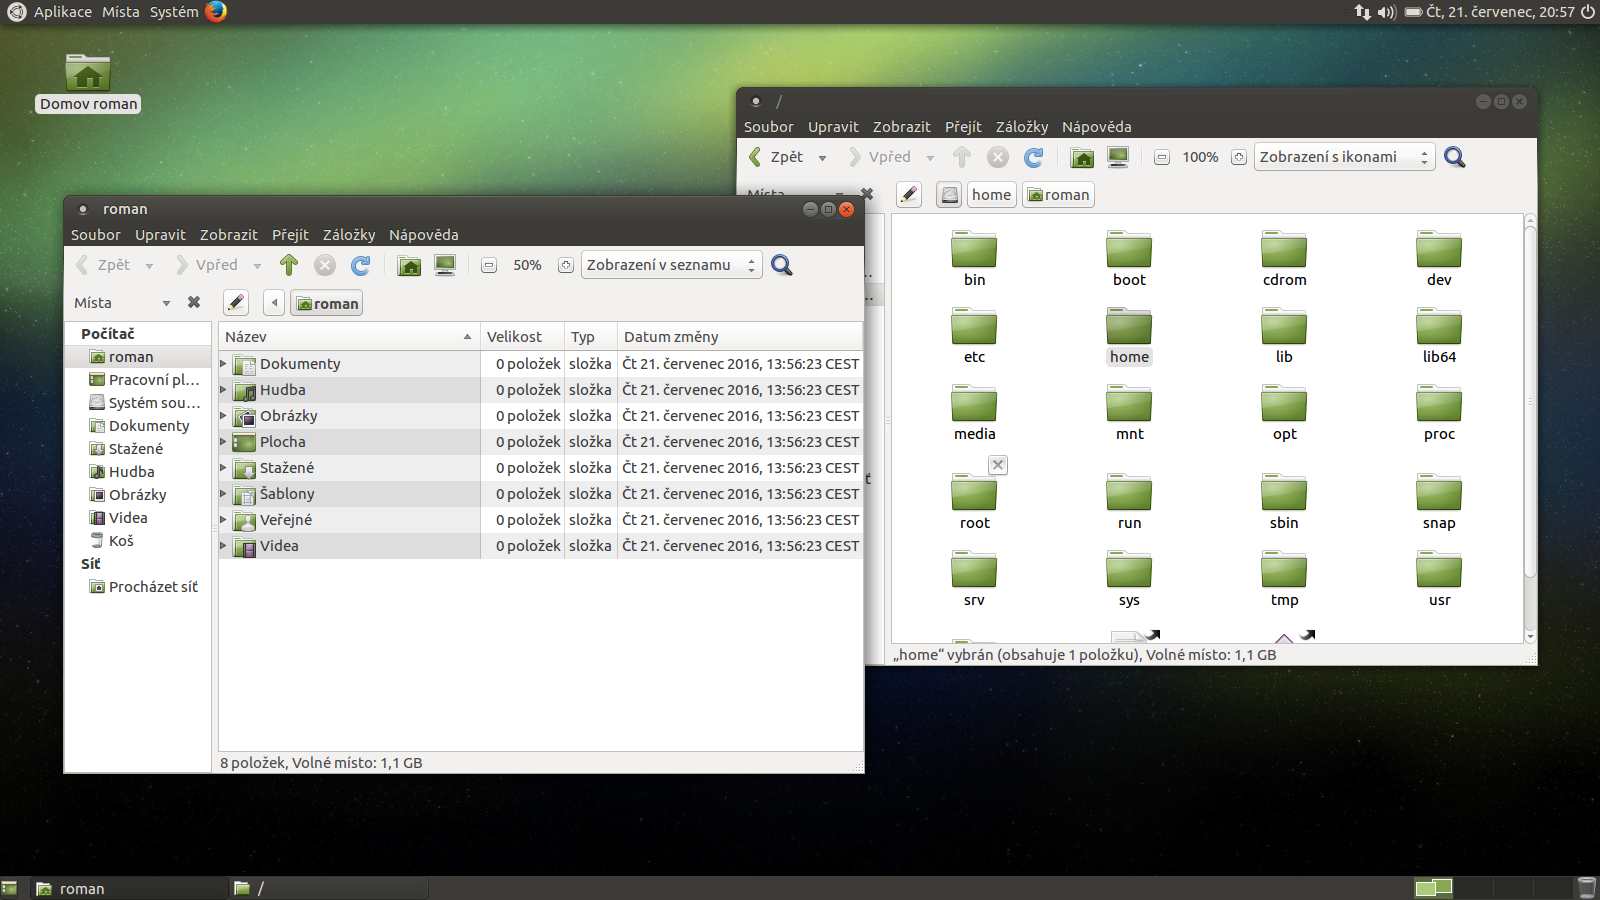Click the 50% zoom level stepper

pos(528,265)
